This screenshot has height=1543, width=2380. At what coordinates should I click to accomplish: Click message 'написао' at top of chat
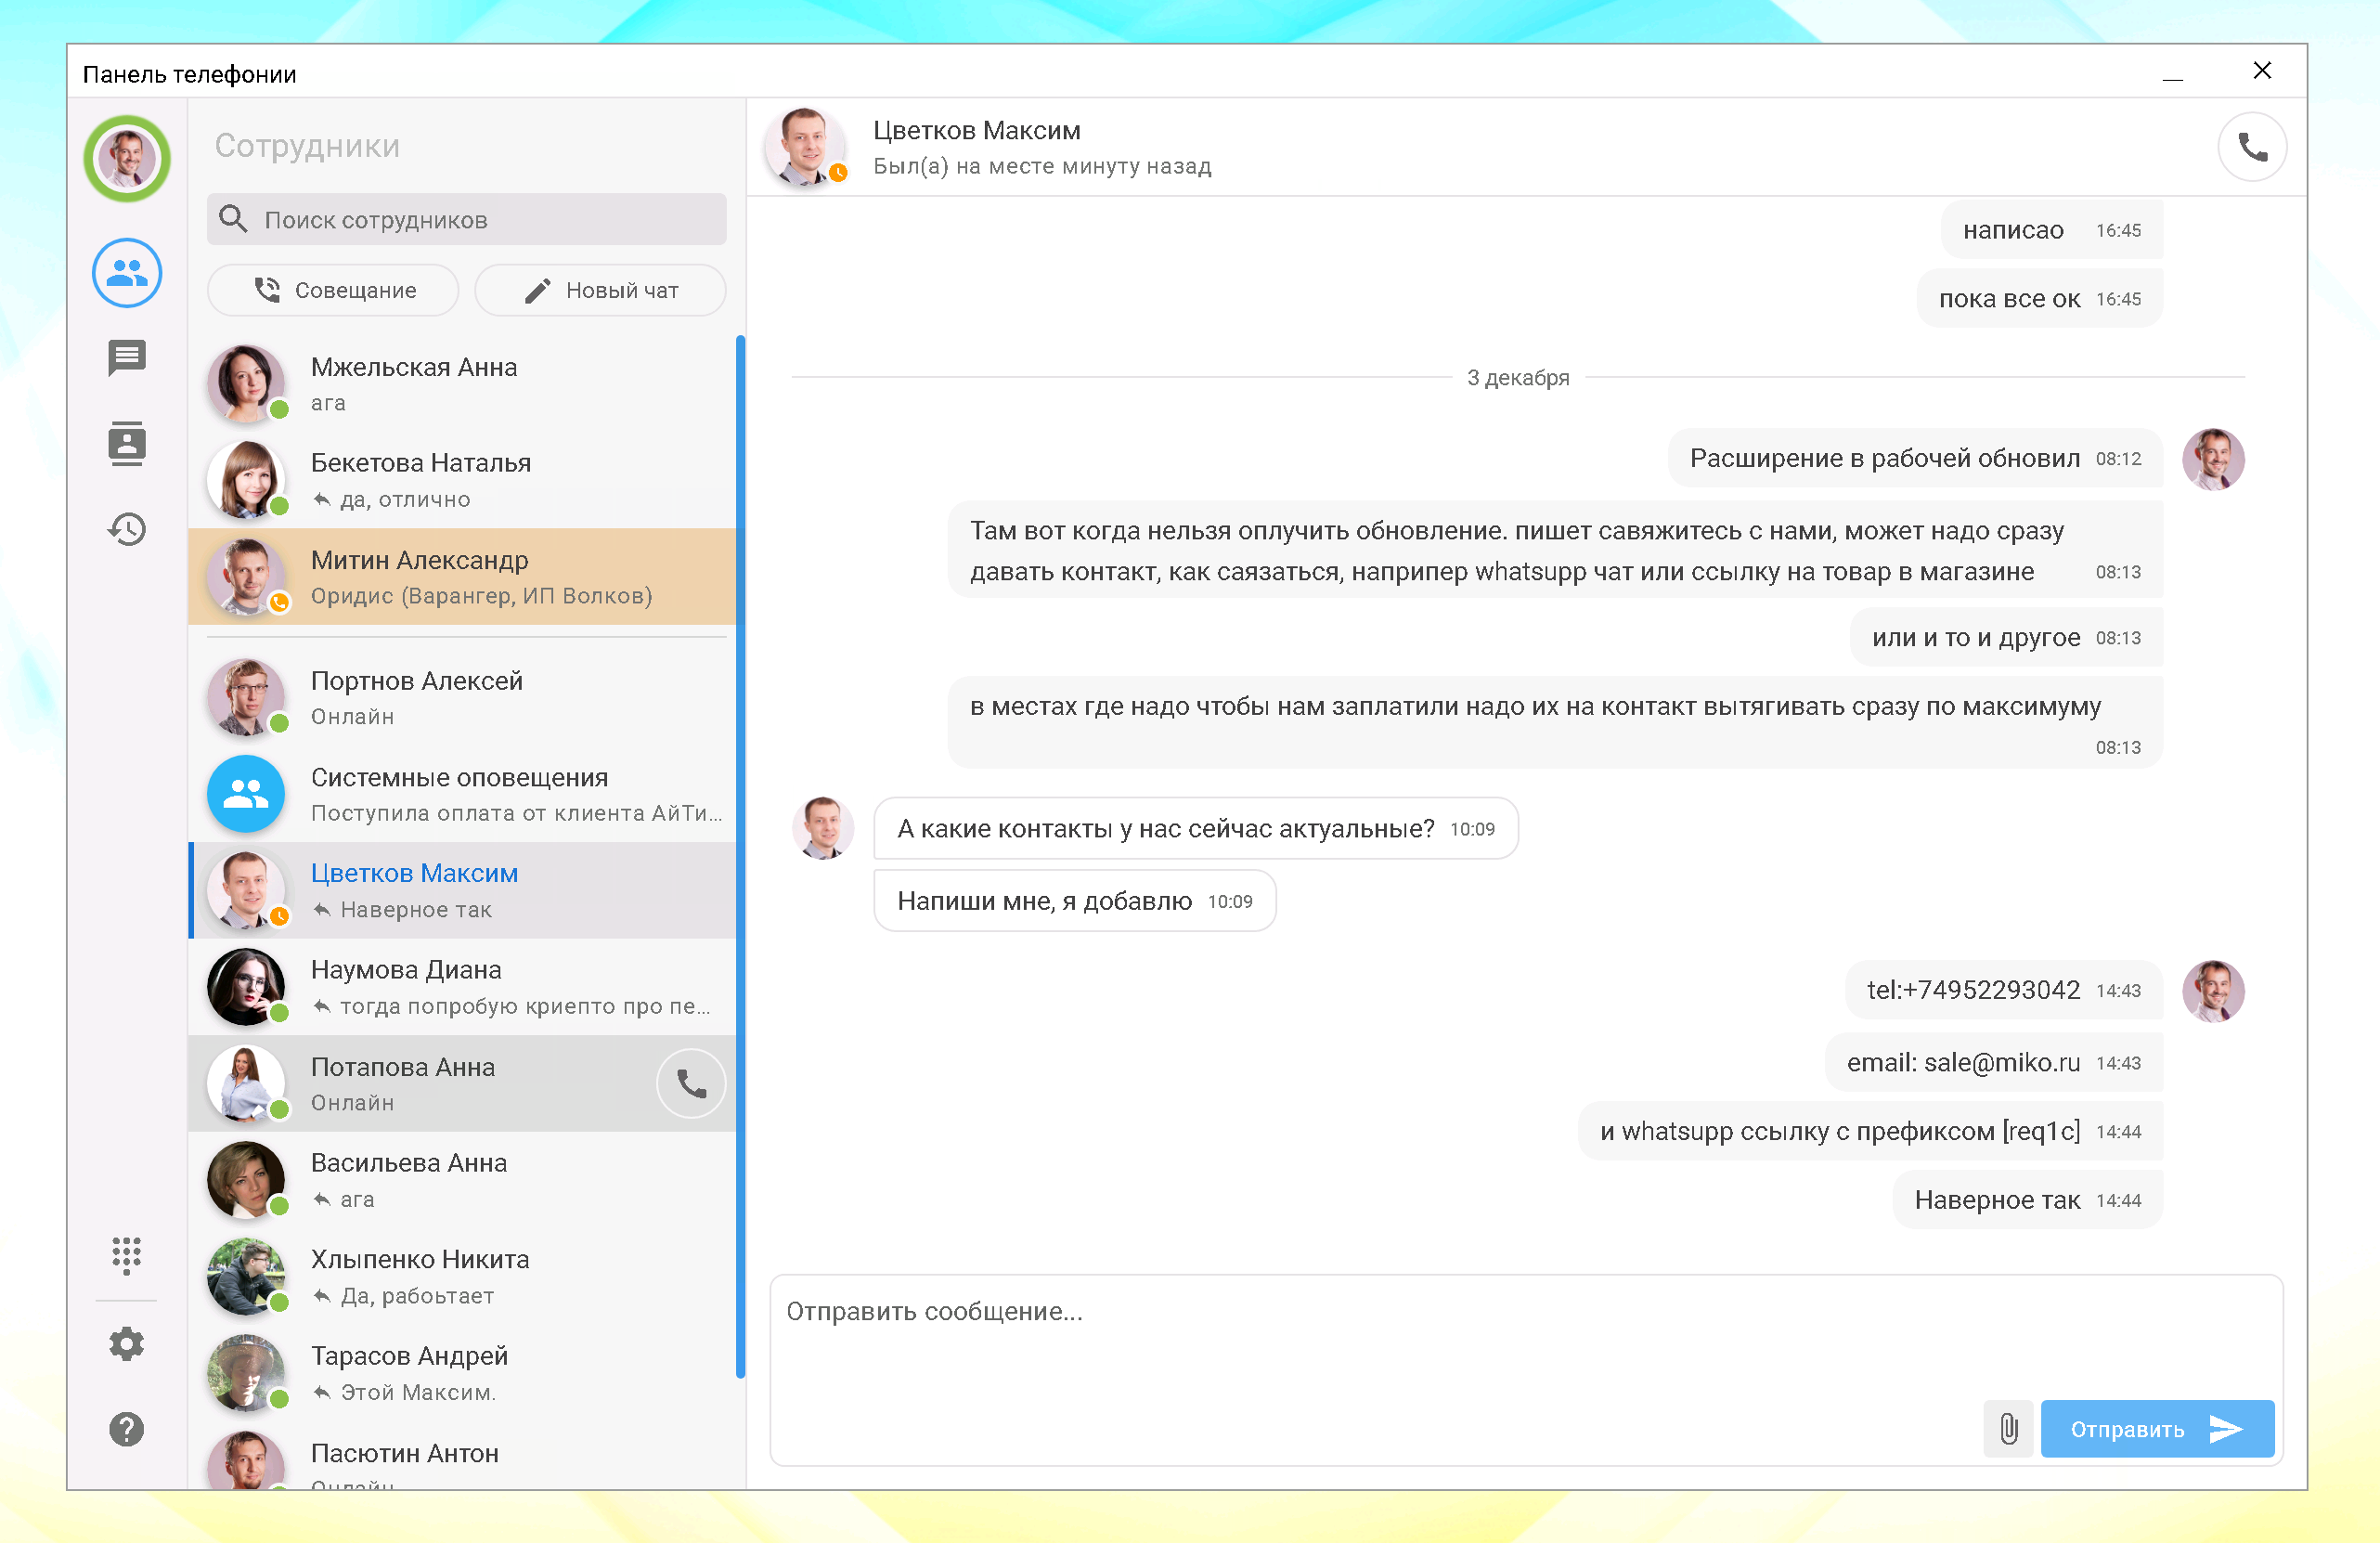[2053, 230]
